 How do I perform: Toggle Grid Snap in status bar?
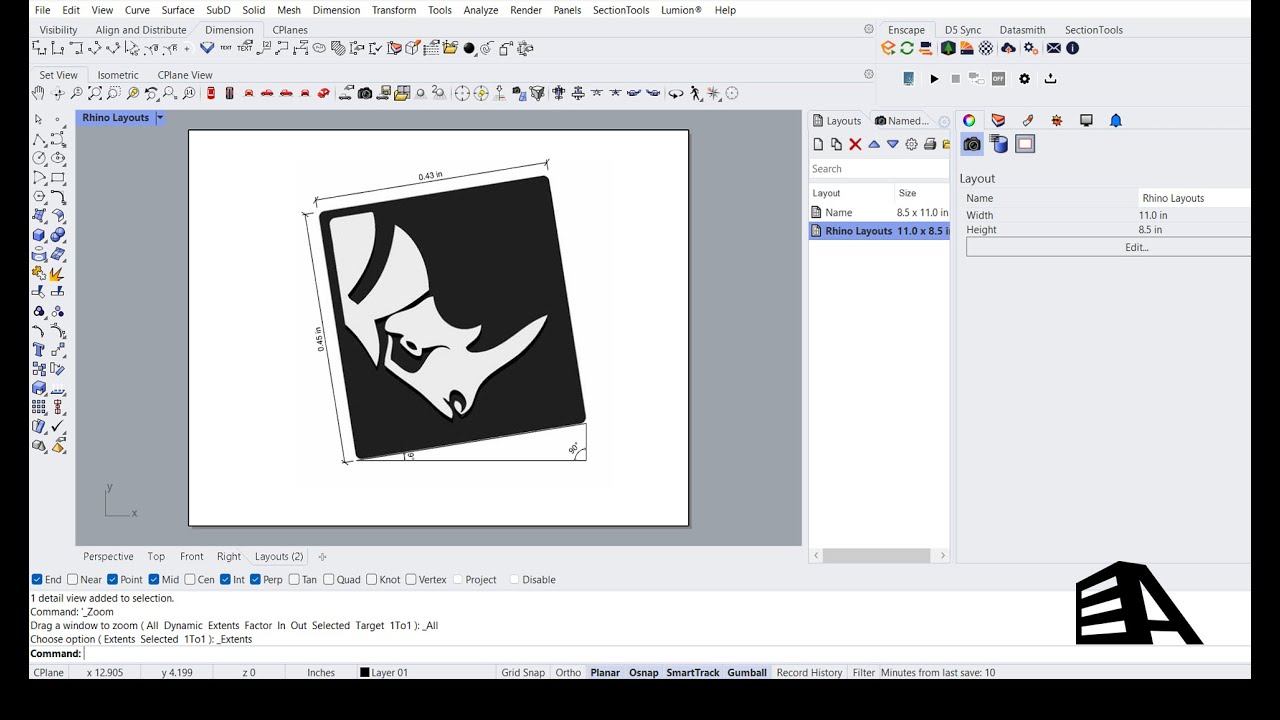pyautogui.click(x=523, y=673)
